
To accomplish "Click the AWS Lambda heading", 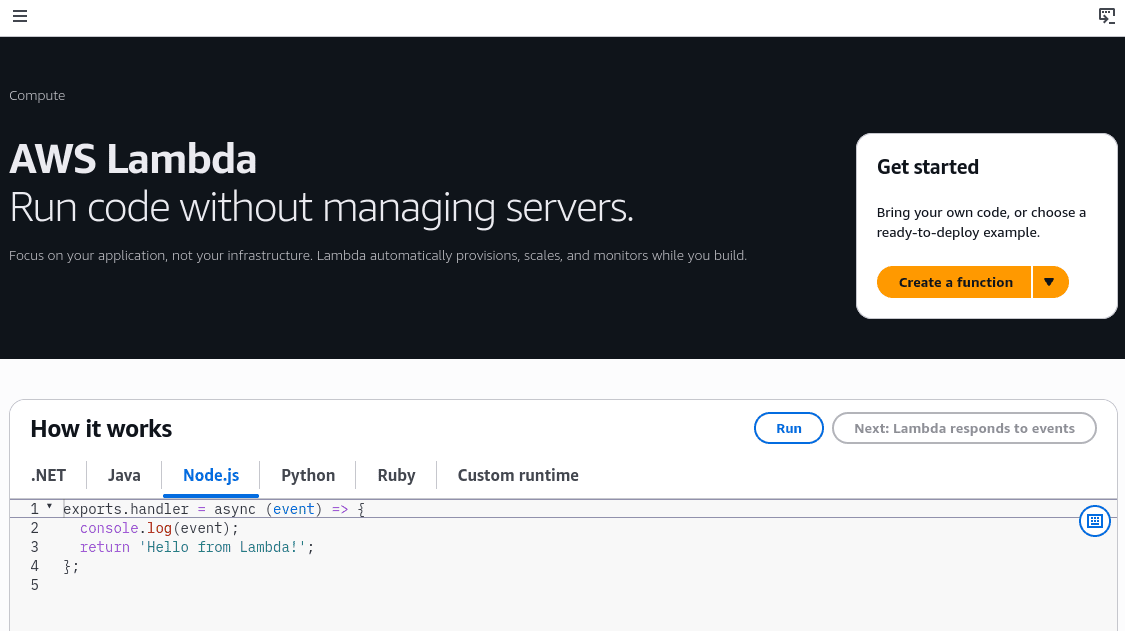I will tap(133, 159).
